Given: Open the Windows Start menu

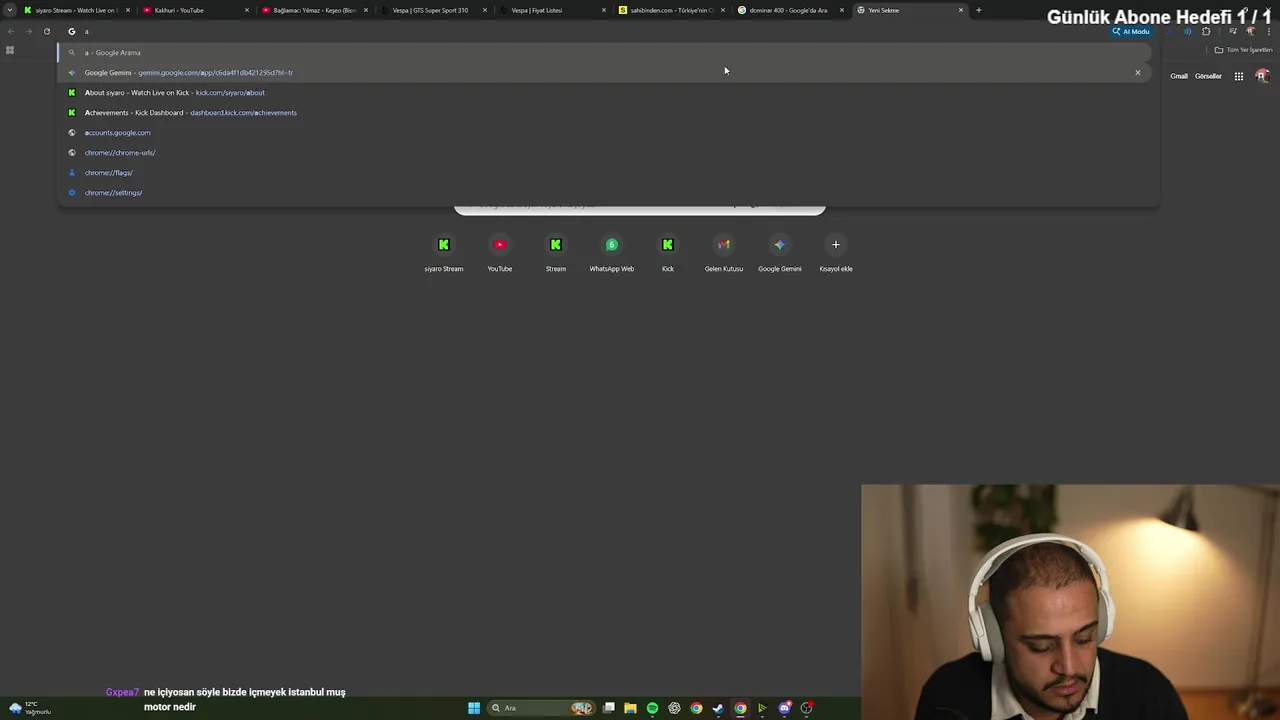Looking at the screenshot, I should pos(474,708).
